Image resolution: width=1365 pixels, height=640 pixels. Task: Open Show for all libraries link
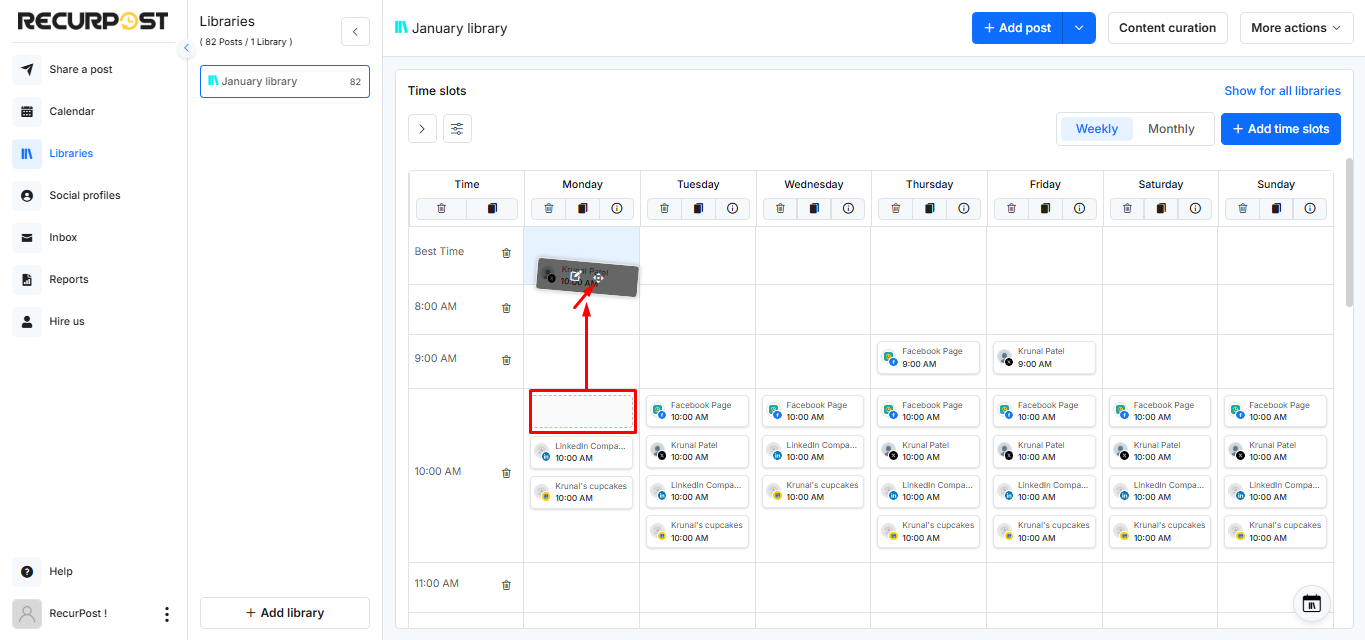(1282, 90)
